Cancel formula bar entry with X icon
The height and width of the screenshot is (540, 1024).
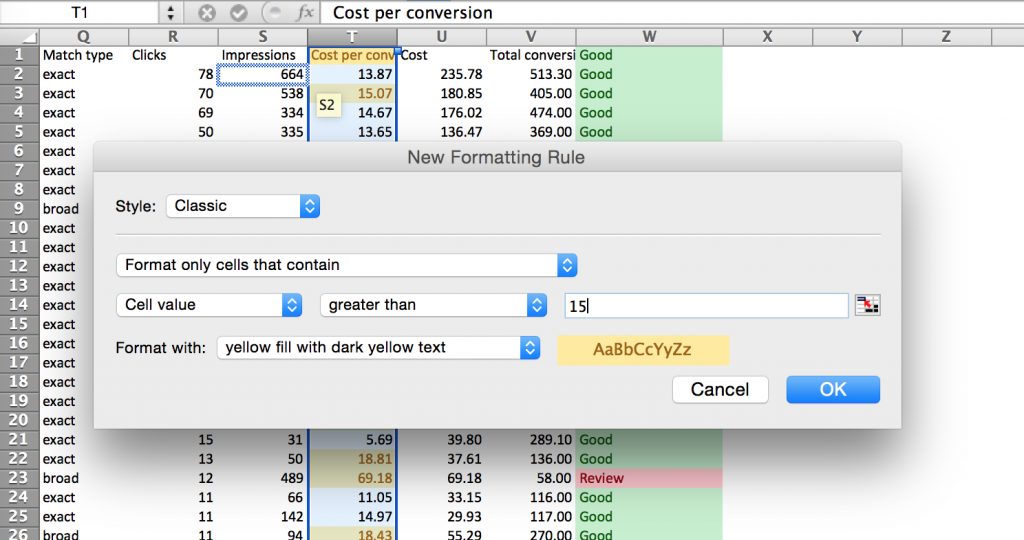[207, 12]
